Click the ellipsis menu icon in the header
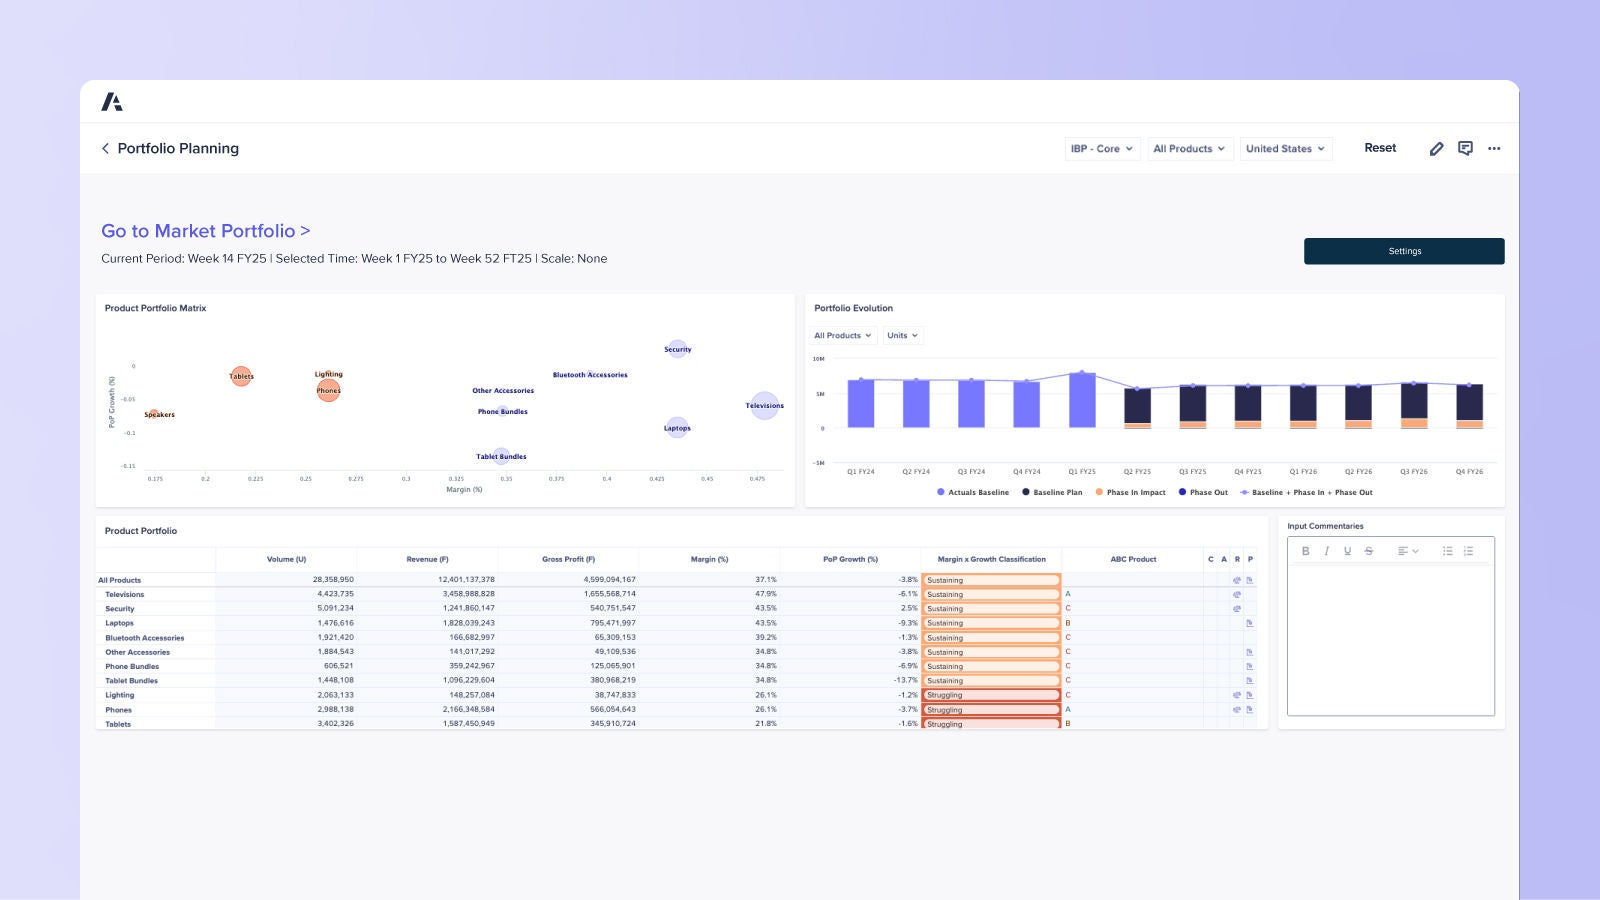1600x900 pixels. coord(1494,148)
